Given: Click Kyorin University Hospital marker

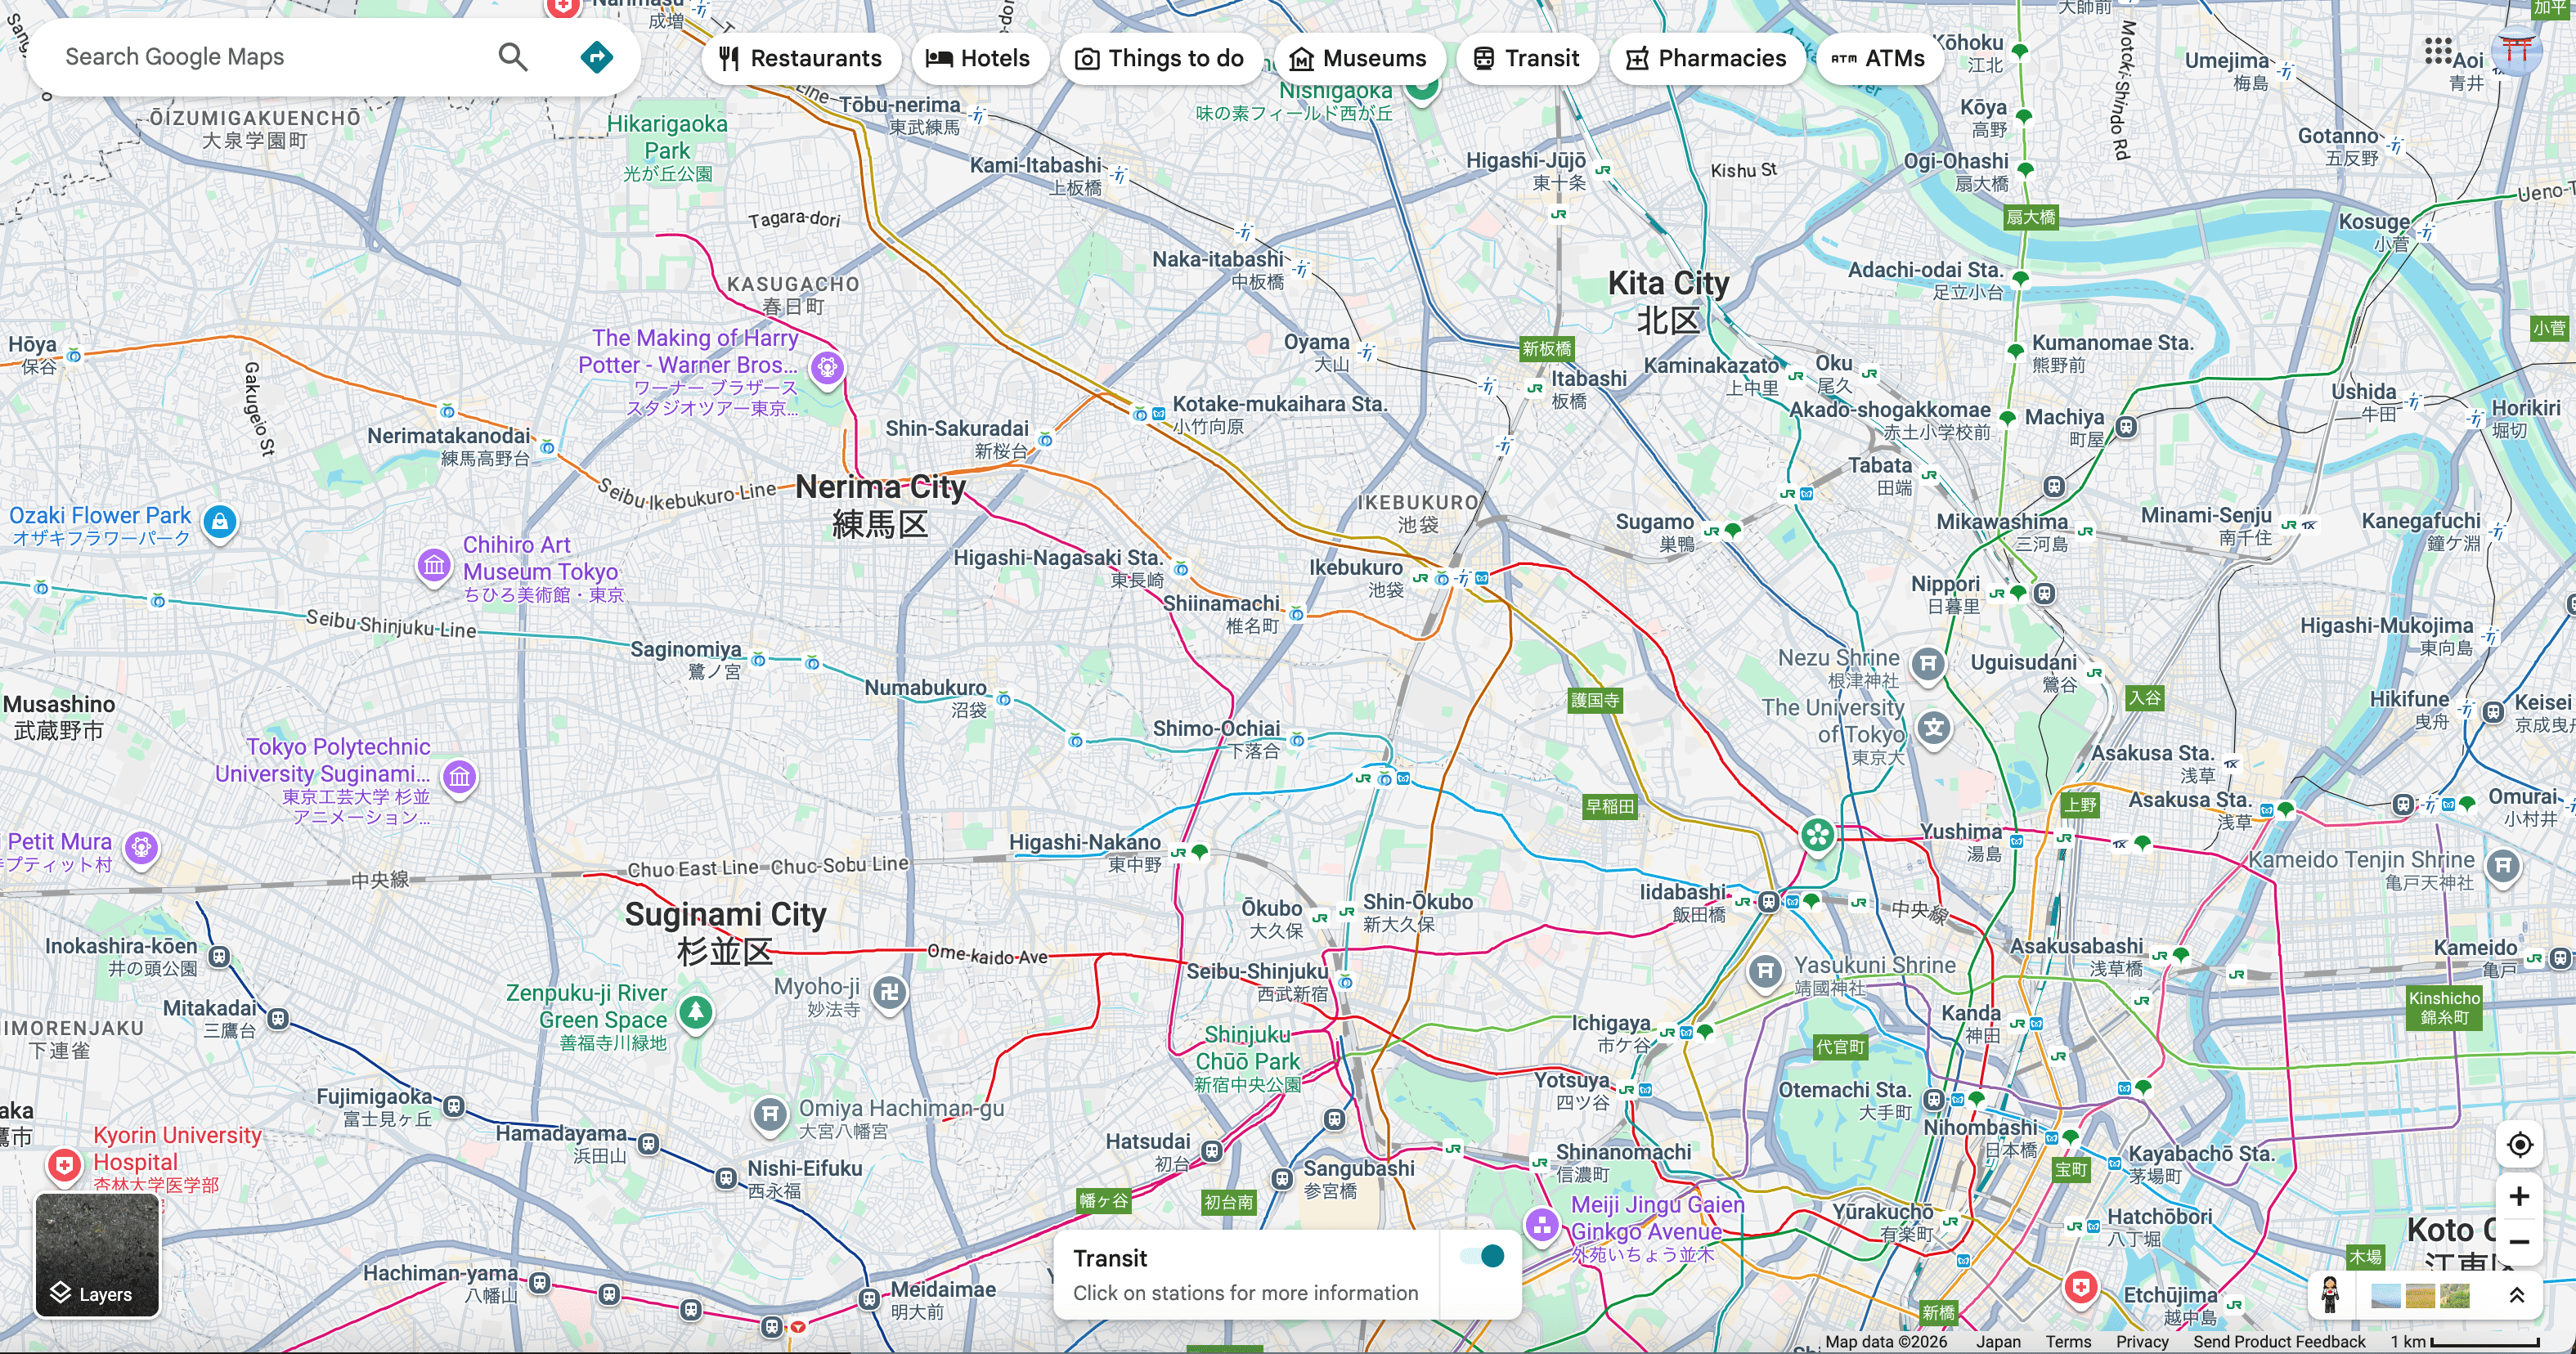Looking at the screenshot, I should (x=64, y=1166).
